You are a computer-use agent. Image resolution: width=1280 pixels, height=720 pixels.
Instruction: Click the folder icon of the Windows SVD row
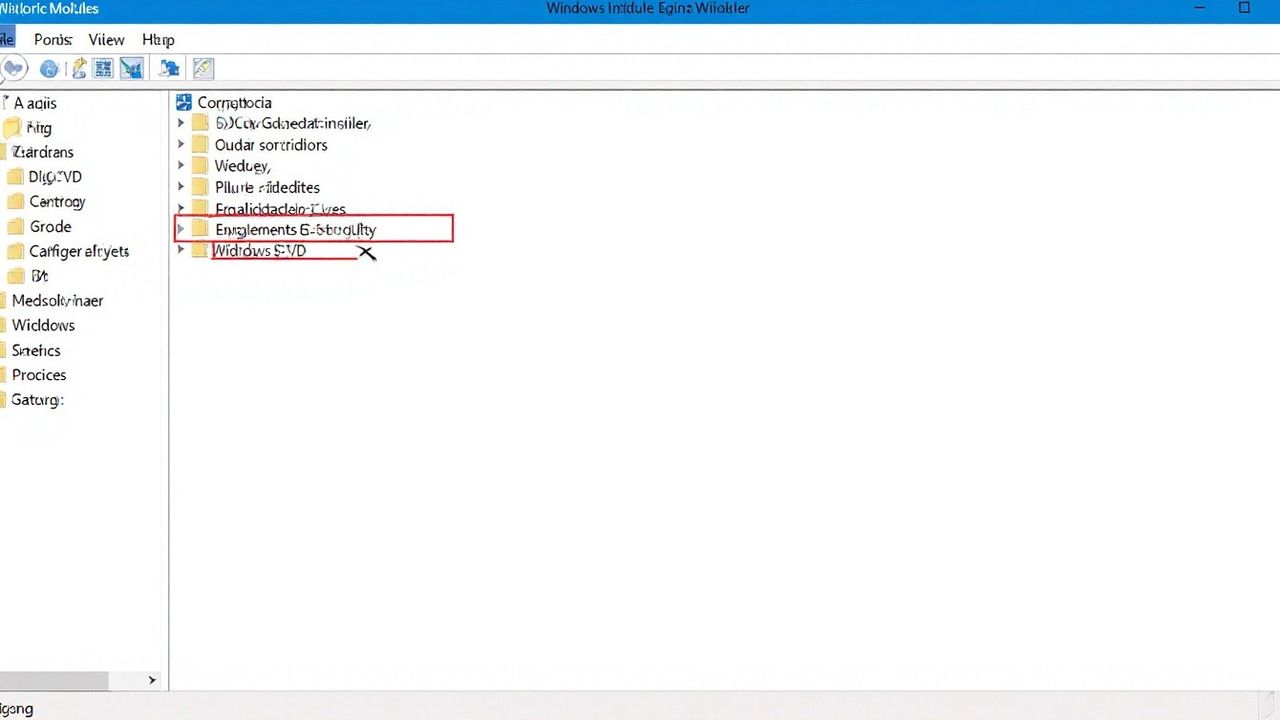(199, 250)
